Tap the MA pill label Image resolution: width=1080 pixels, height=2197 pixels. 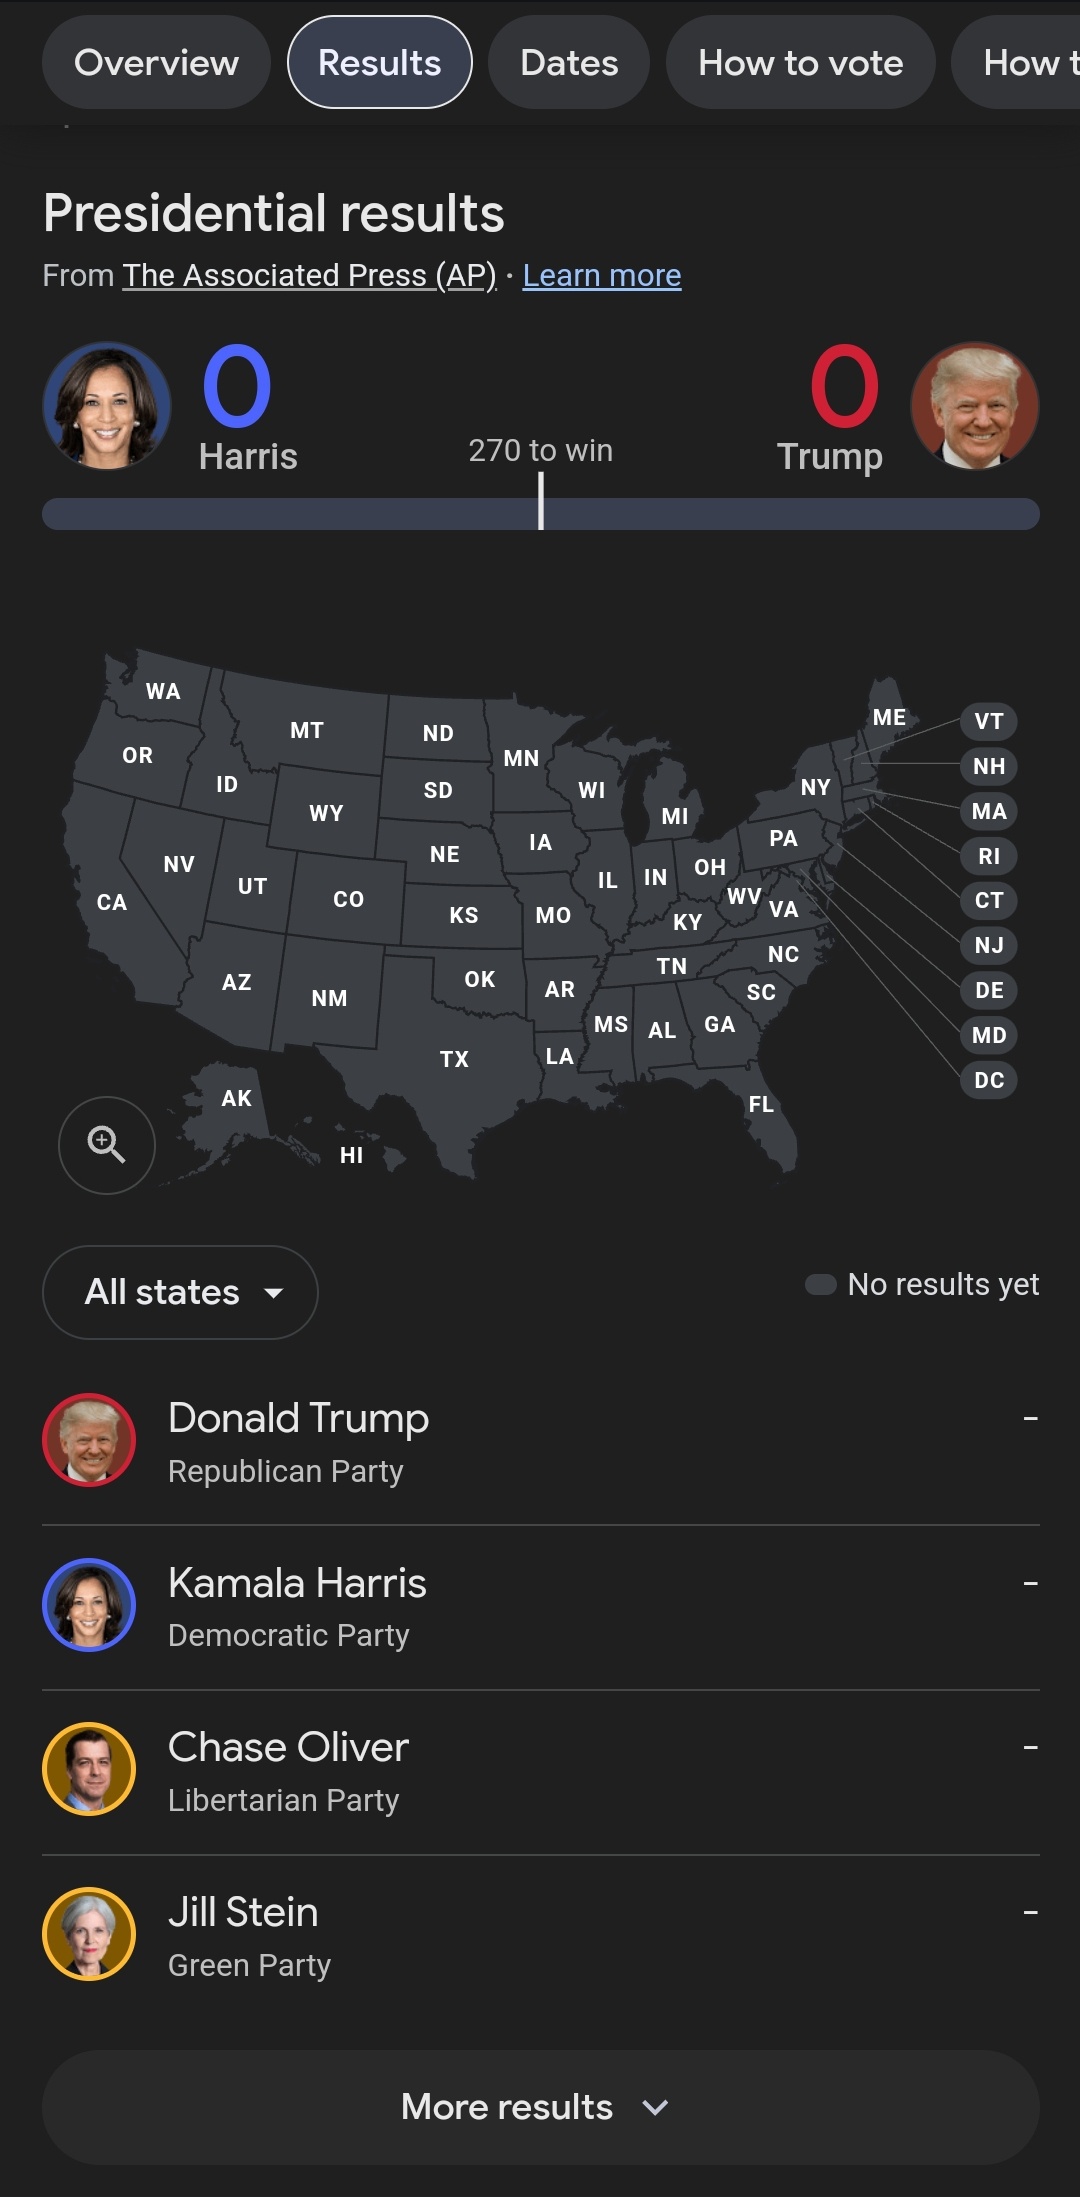click(x=989, y=811)
